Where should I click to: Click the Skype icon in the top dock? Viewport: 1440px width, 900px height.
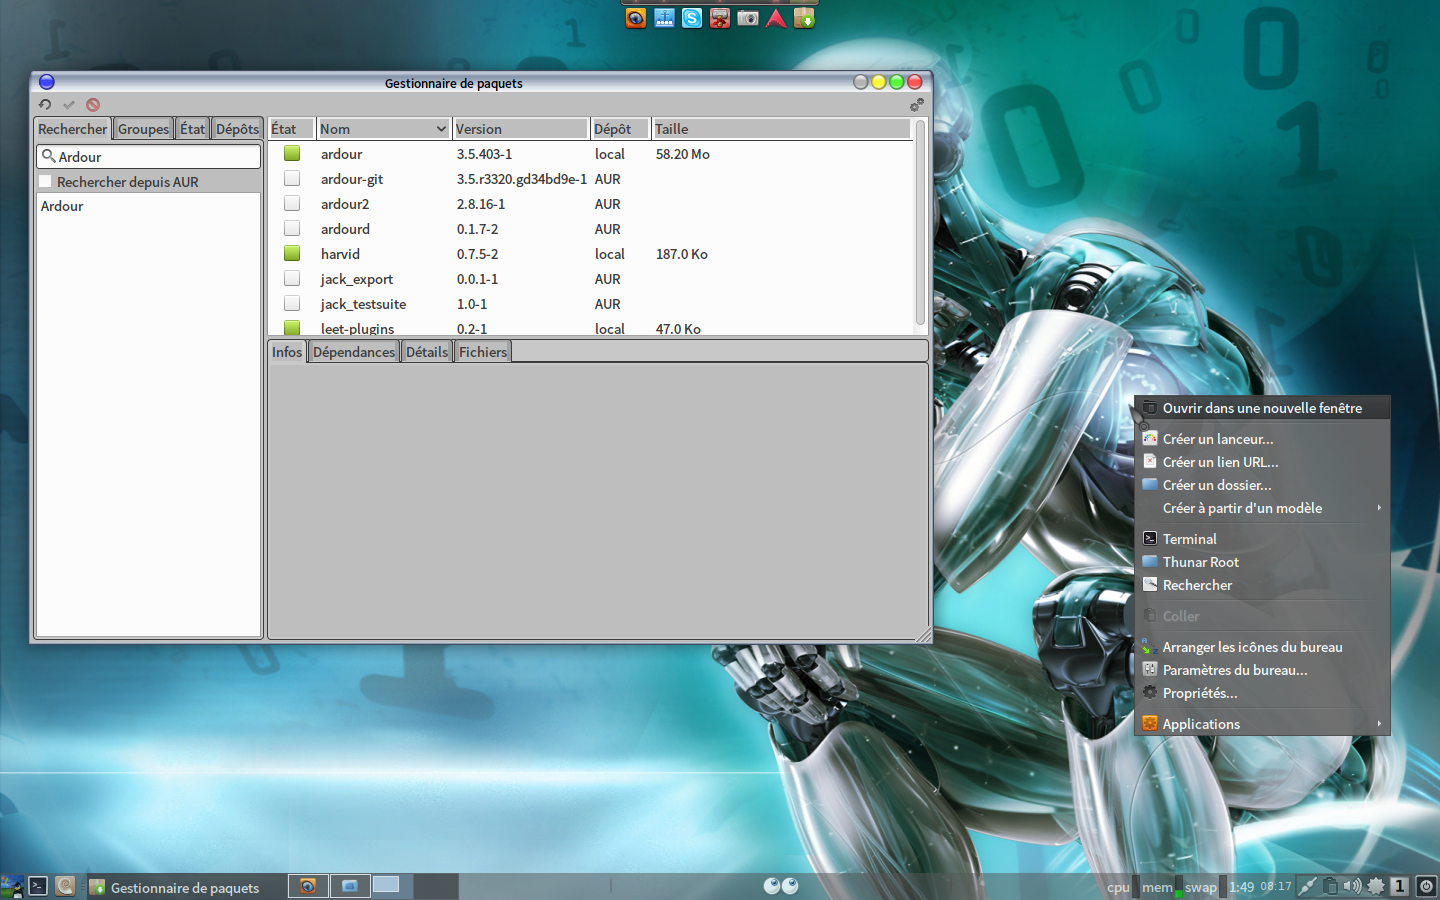point(692,18)
